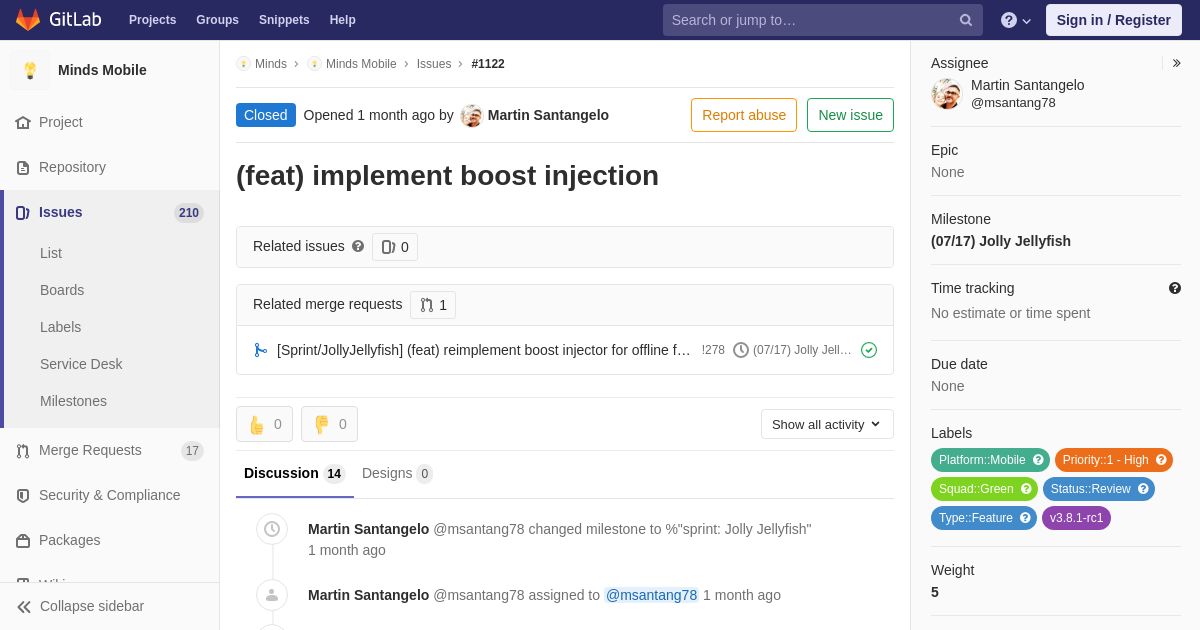Click the Report abuse button
This screenshot has height=630, width=1200.
[x=744, y=115]
